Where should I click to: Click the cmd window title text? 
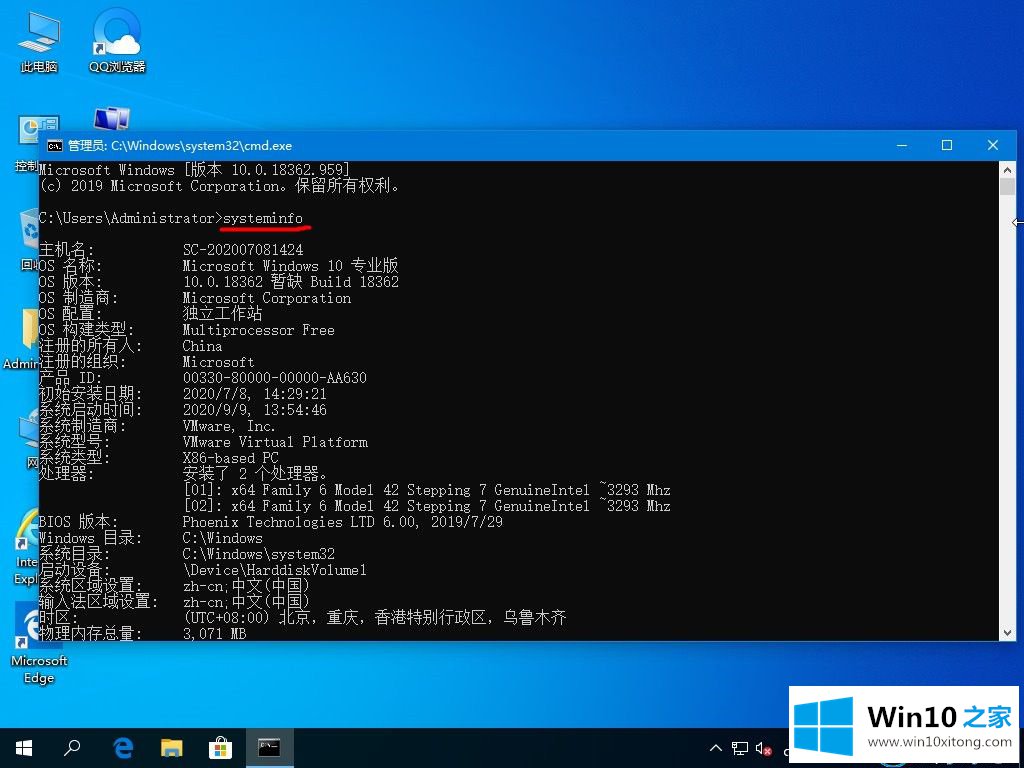[180, 146]
